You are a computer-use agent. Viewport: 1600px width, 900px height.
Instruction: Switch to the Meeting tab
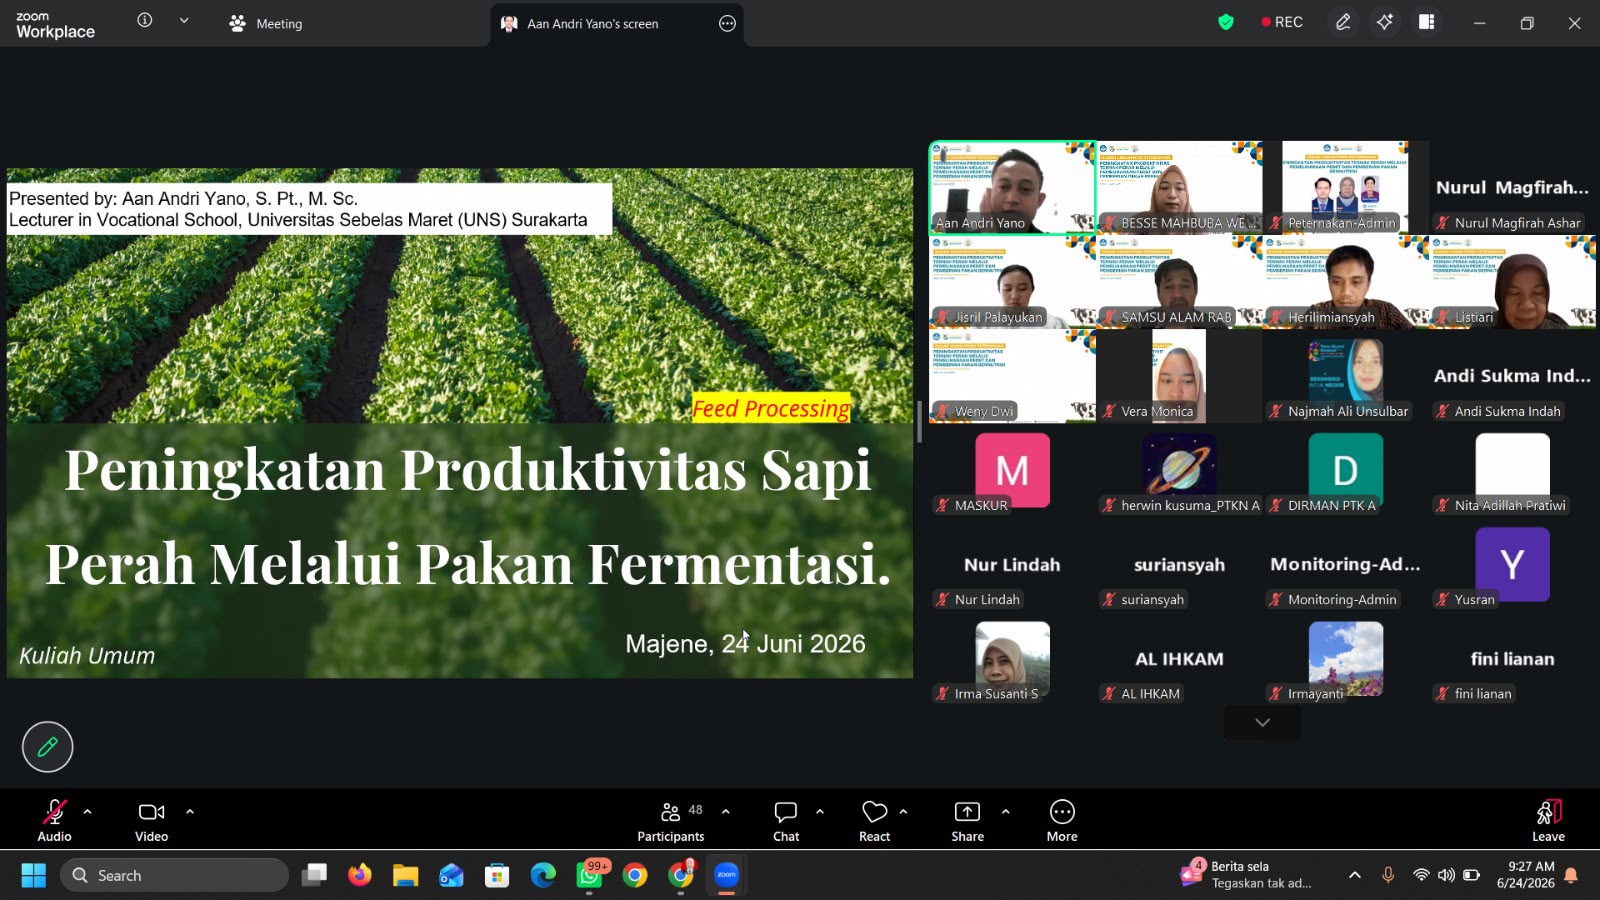266,23
